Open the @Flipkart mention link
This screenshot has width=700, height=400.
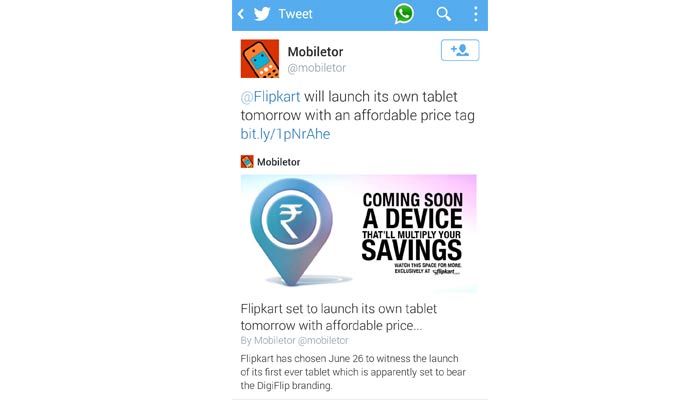point(271,96)
